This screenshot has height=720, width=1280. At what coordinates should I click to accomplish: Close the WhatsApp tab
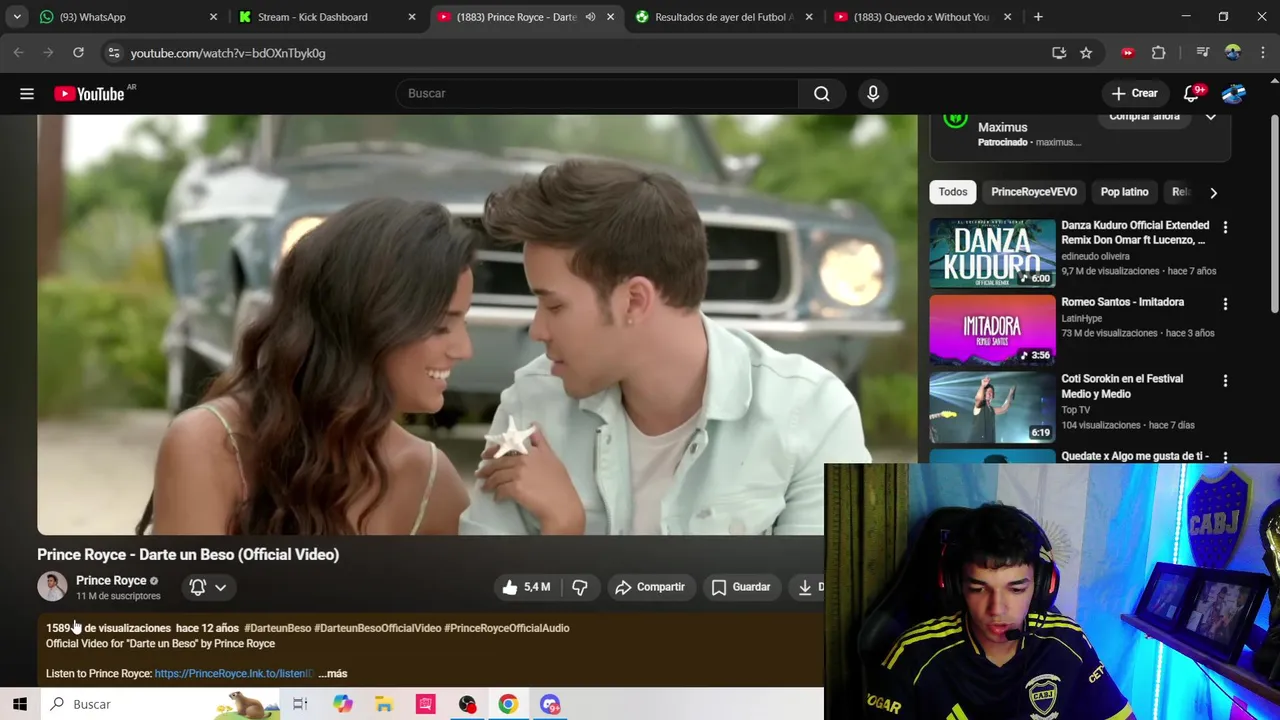click(213, 17)
